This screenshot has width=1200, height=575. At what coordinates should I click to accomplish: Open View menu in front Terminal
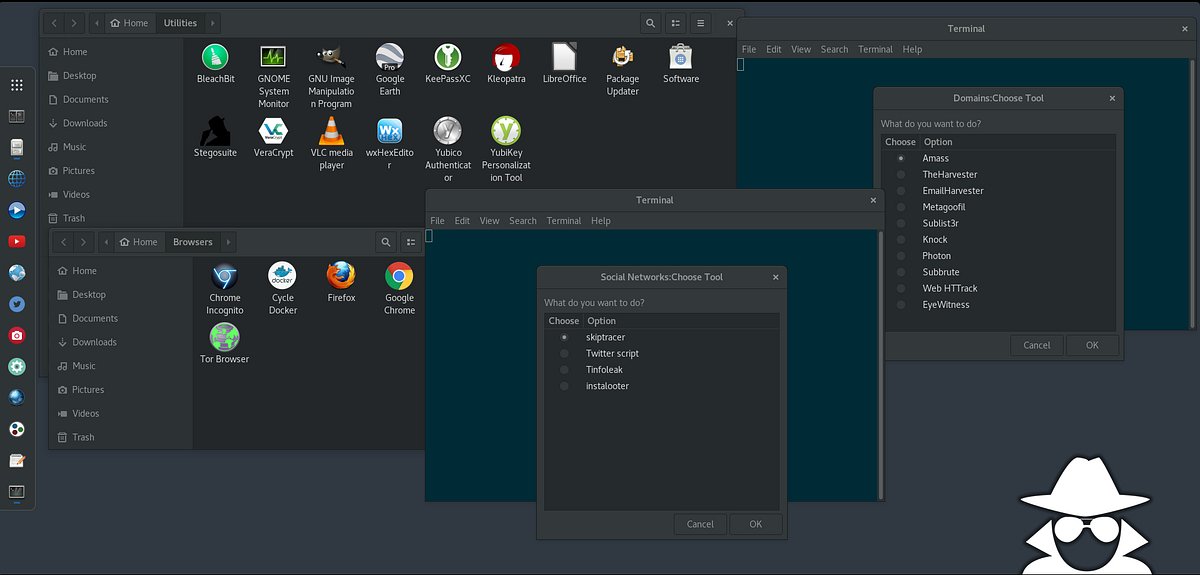click(x=489, y=220)
